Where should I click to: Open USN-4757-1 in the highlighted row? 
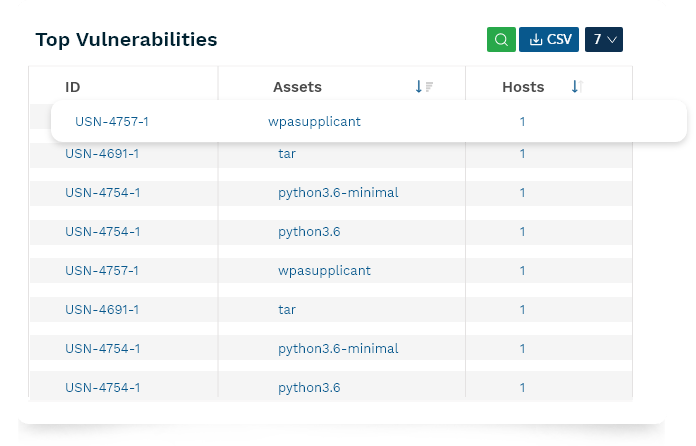(x=112, y=122)
